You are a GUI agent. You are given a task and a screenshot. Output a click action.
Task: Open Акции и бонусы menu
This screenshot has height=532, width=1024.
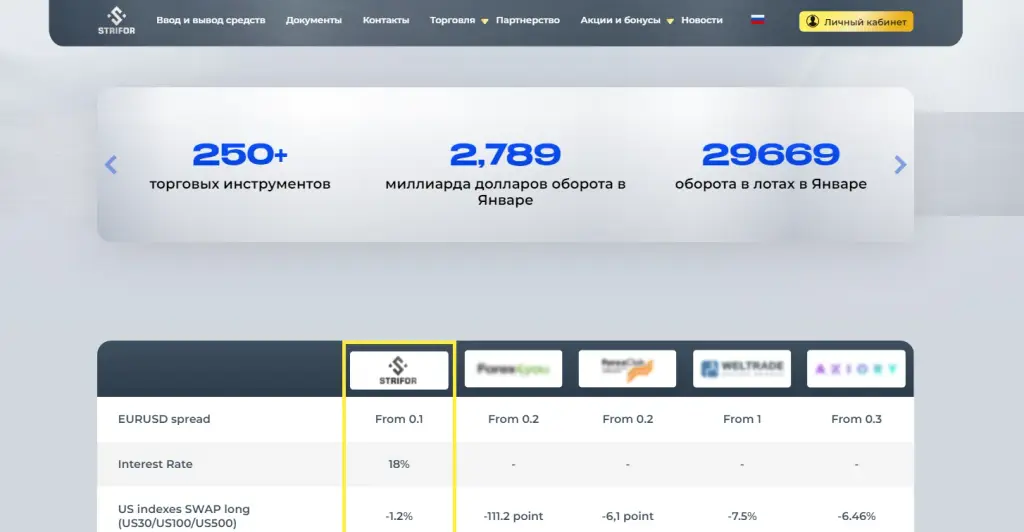pyautogui.click(x=620, y=20)
